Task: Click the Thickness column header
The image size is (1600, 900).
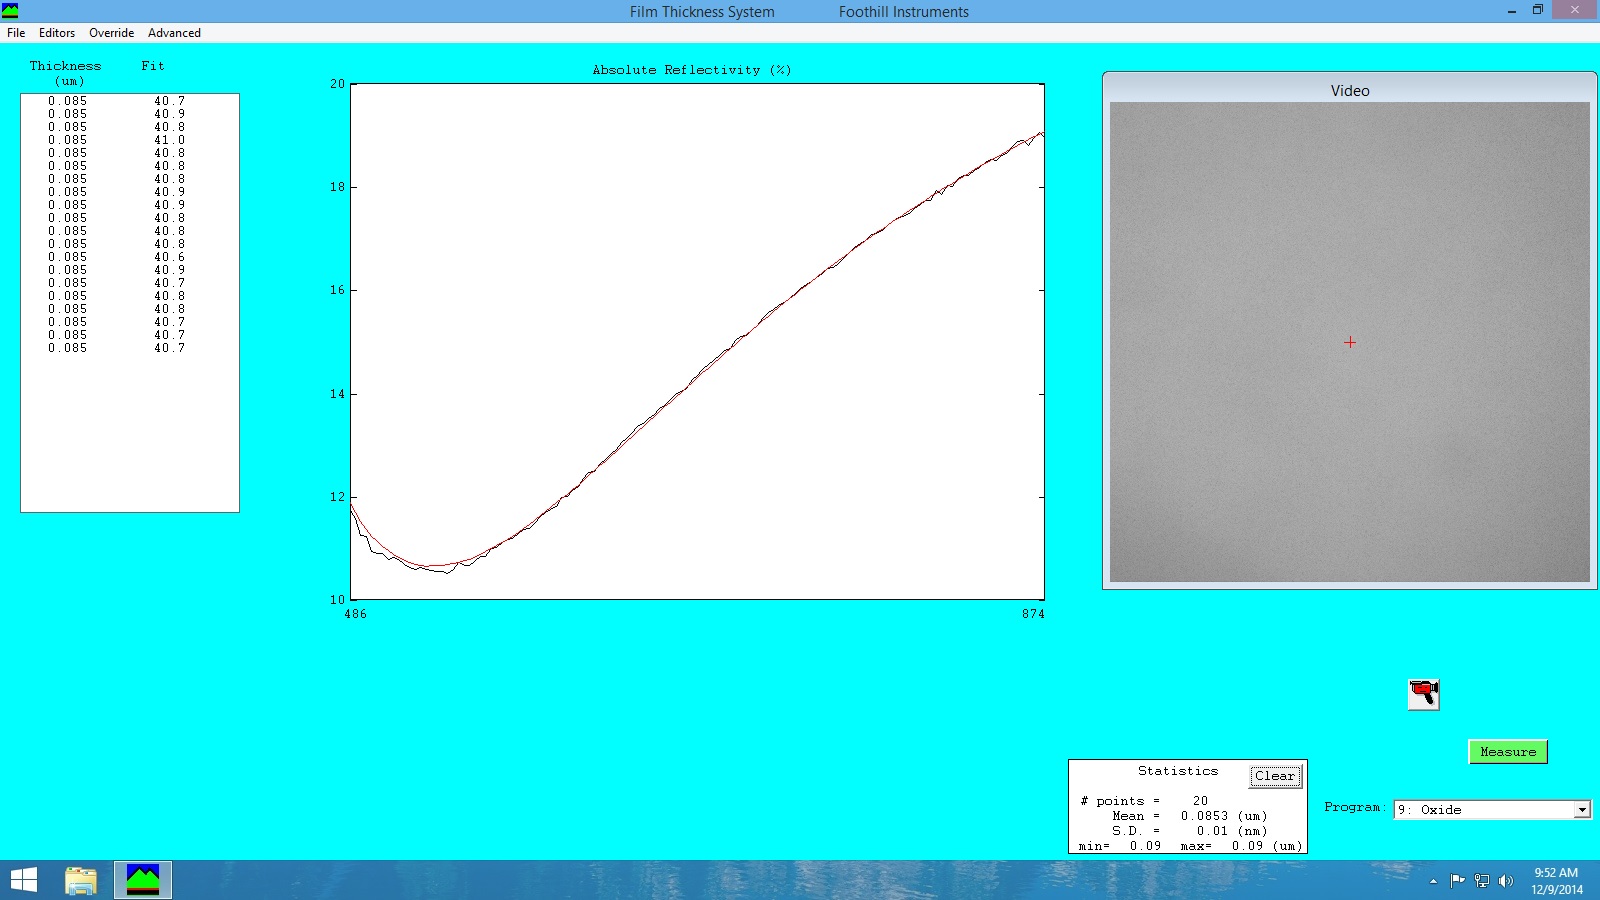Action: point(65,73)
